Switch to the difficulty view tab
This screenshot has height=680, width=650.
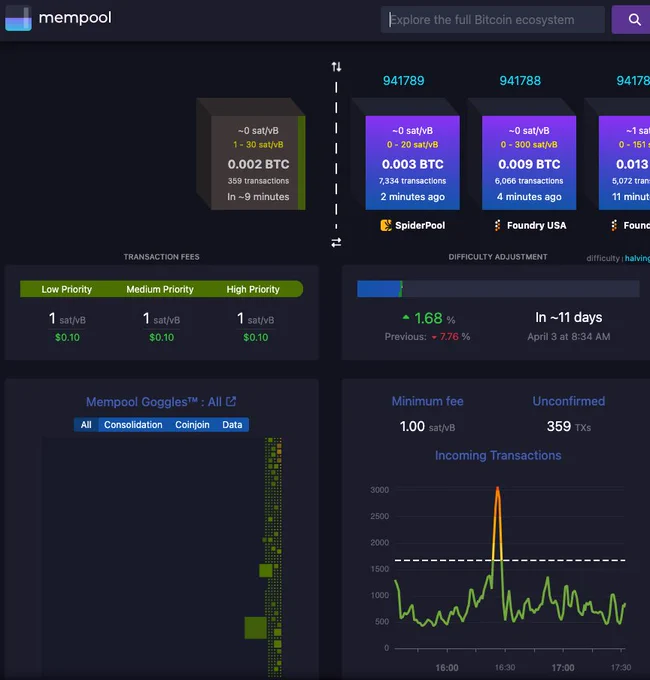[603, 258]
